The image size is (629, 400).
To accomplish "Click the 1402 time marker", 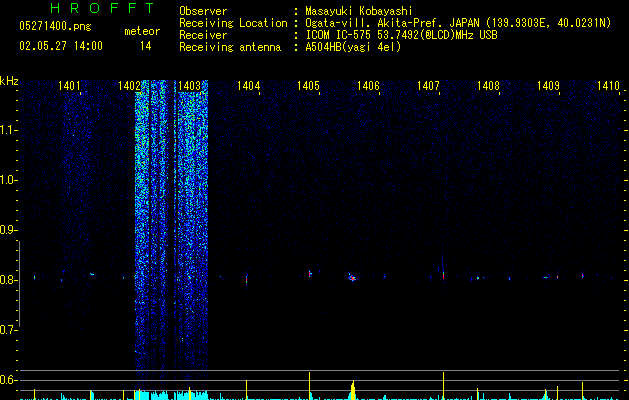I will click(129, 86).
